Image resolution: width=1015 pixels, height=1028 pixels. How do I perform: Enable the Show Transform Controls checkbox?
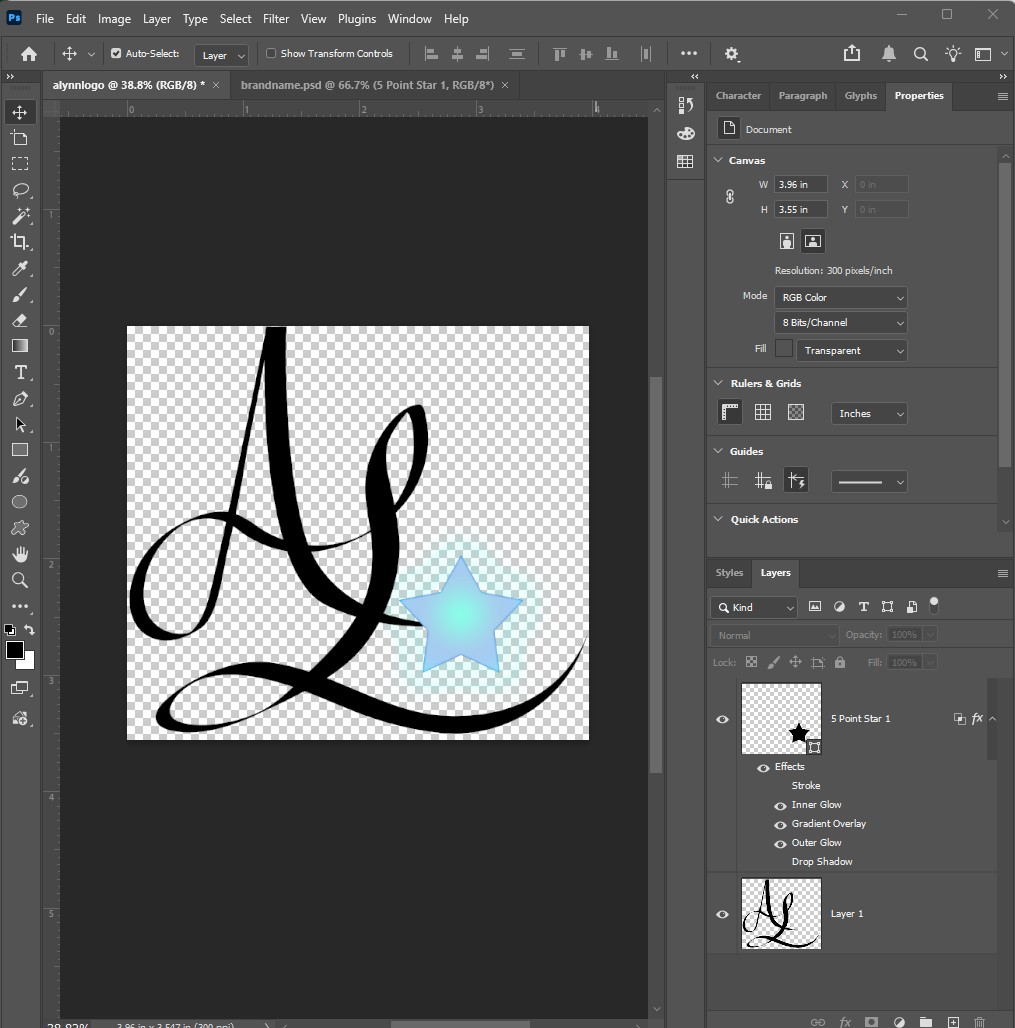[270, 53]
